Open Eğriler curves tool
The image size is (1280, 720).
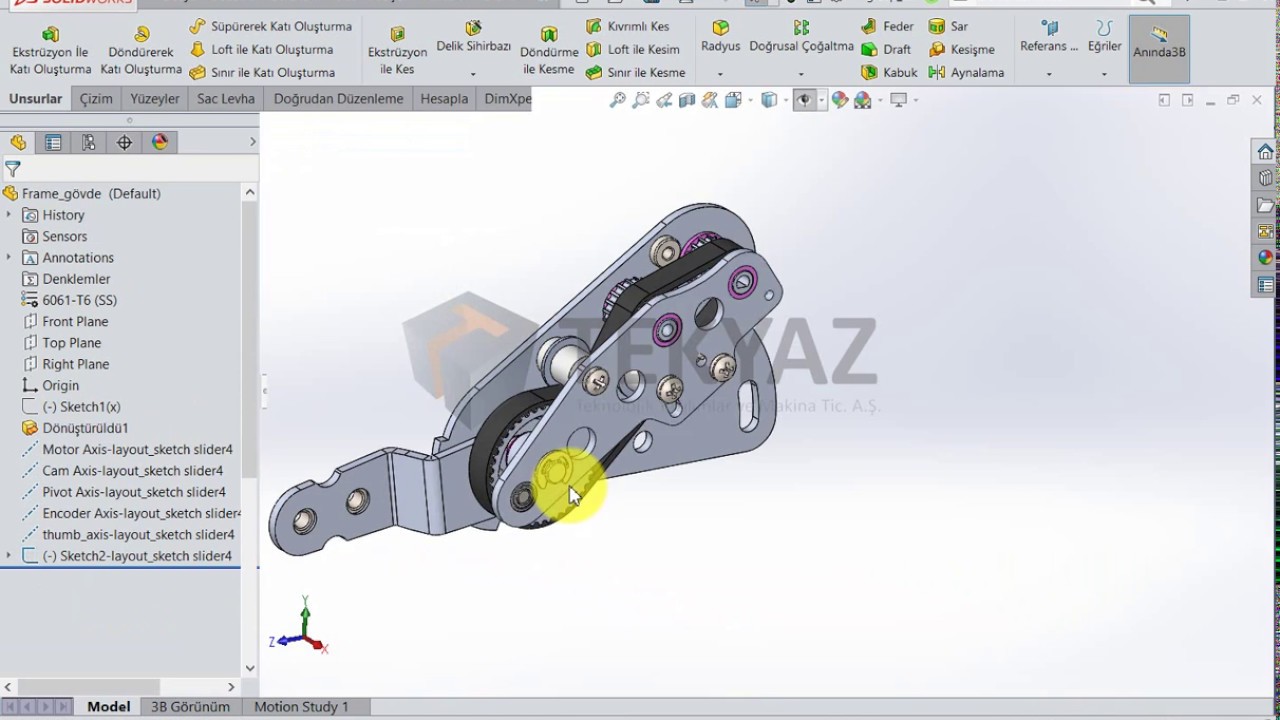click(x=1104, y=37)
